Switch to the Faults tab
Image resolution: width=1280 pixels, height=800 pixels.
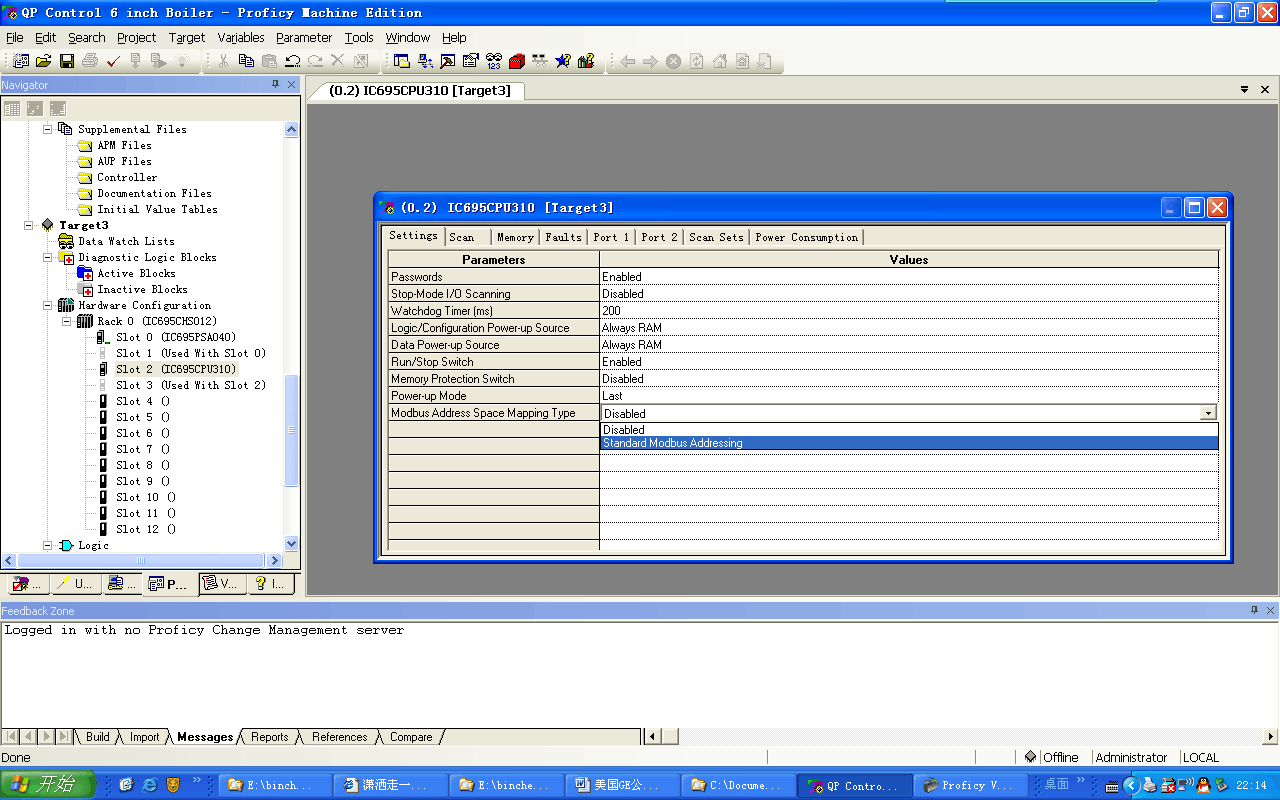pyautogui.click(x=563, y=237)
